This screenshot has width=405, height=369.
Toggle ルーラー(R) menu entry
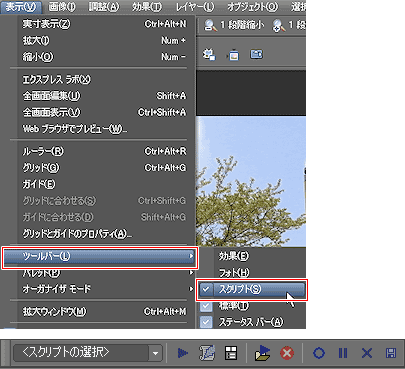pos(100,151)
